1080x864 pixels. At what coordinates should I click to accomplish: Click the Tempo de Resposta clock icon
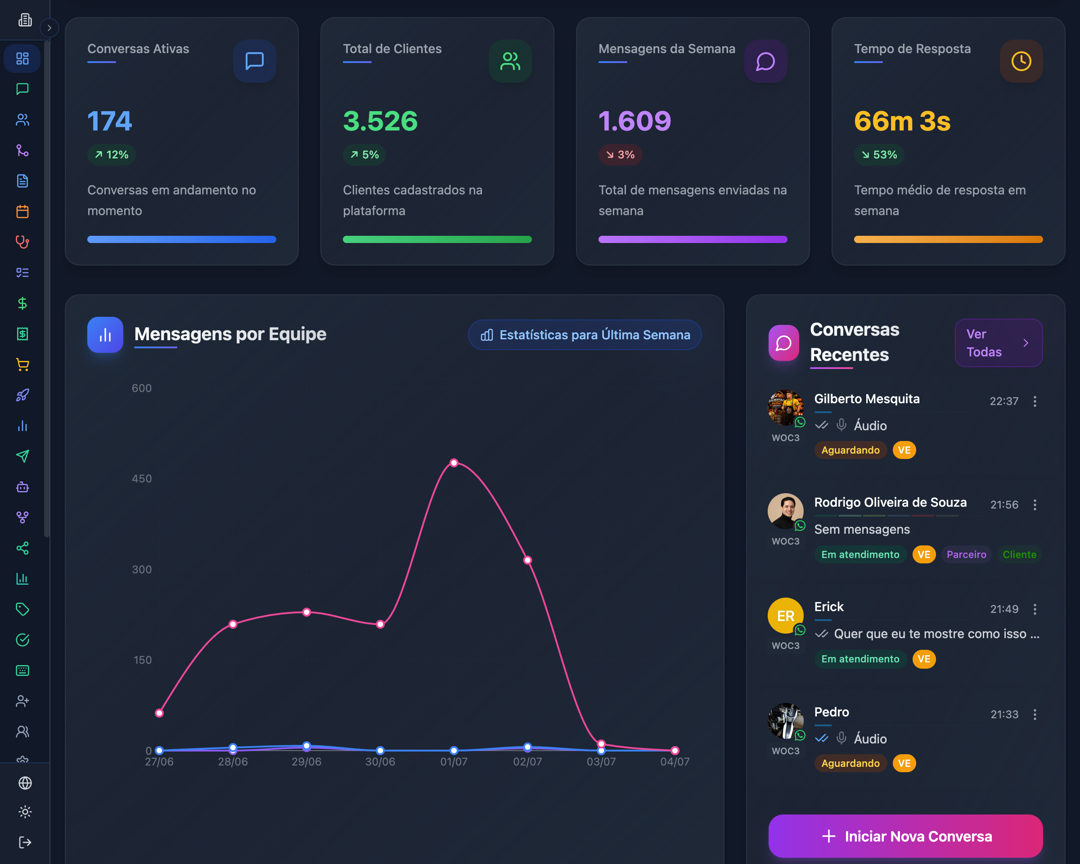pos(1021,61)
